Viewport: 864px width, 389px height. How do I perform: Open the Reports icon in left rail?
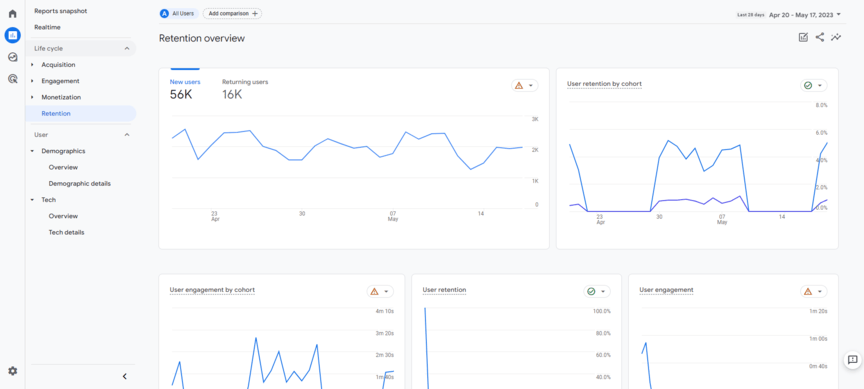coord(12,35)
